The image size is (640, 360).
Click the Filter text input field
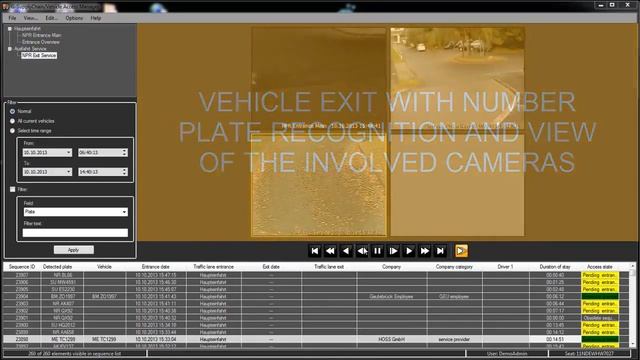pyautogui.click(x=76, y=233)
